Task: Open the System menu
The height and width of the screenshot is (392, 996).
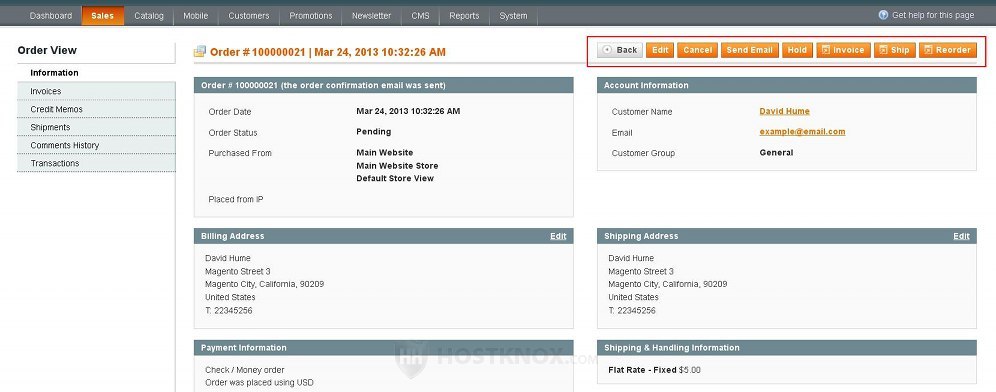Action: (x=513, y=16)
